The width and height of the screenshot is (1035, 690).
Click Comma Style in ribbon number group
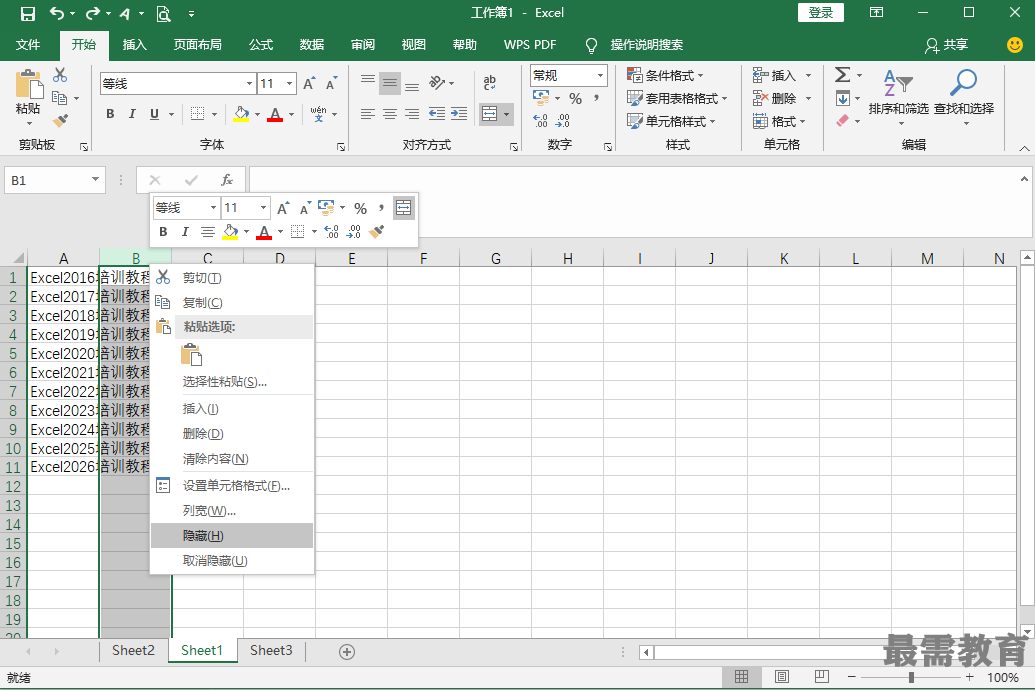pyautogui.click(x=597, y=98)
